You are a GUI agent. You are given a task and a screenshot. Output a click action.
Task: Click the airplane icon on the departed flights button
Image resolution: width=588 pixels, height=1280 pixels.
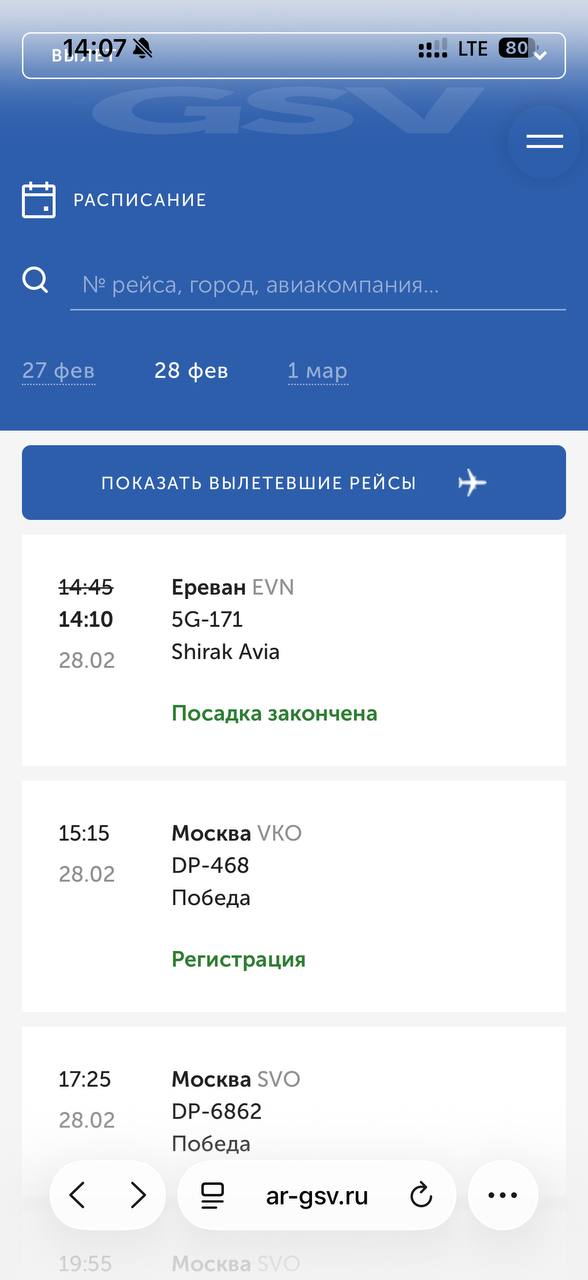click(471, 482)
